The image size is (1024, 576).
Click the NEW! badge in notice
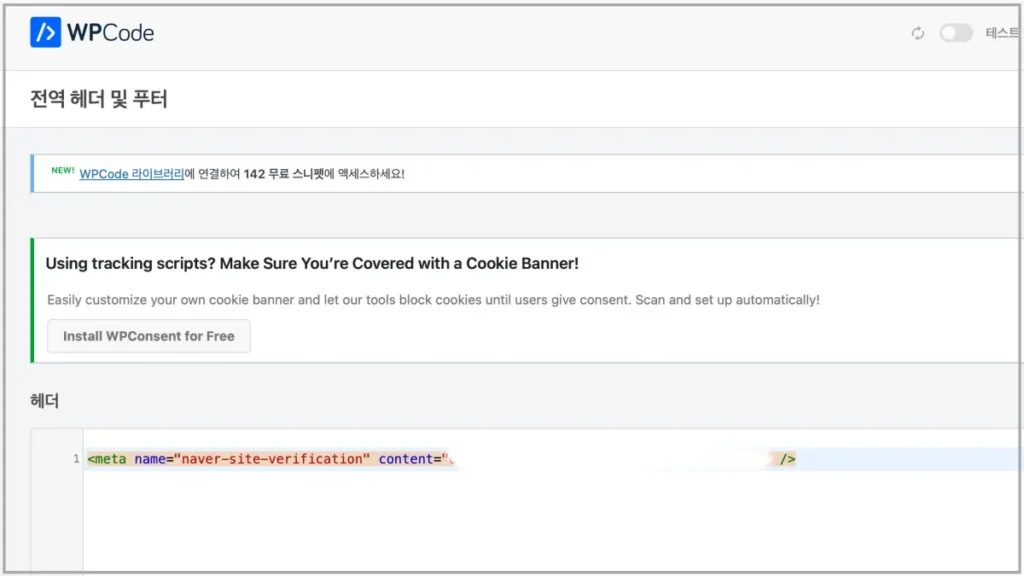(63, 170)
